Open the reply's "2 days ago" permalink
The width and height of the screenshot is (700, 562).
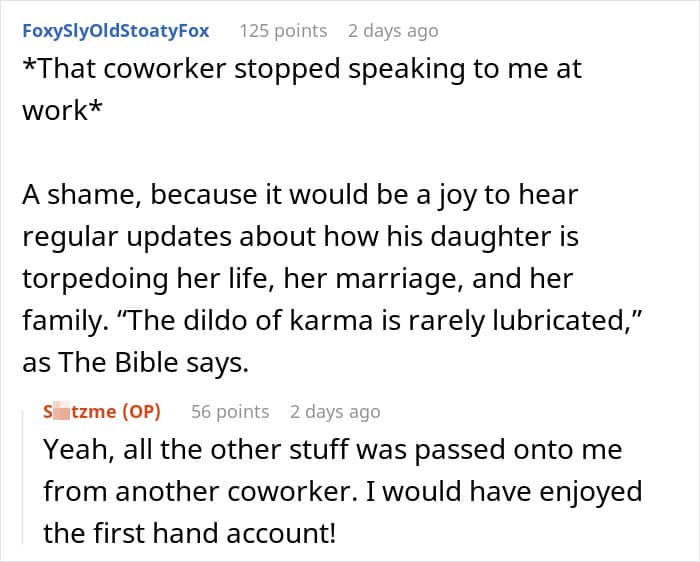click(x=335, y=411)
